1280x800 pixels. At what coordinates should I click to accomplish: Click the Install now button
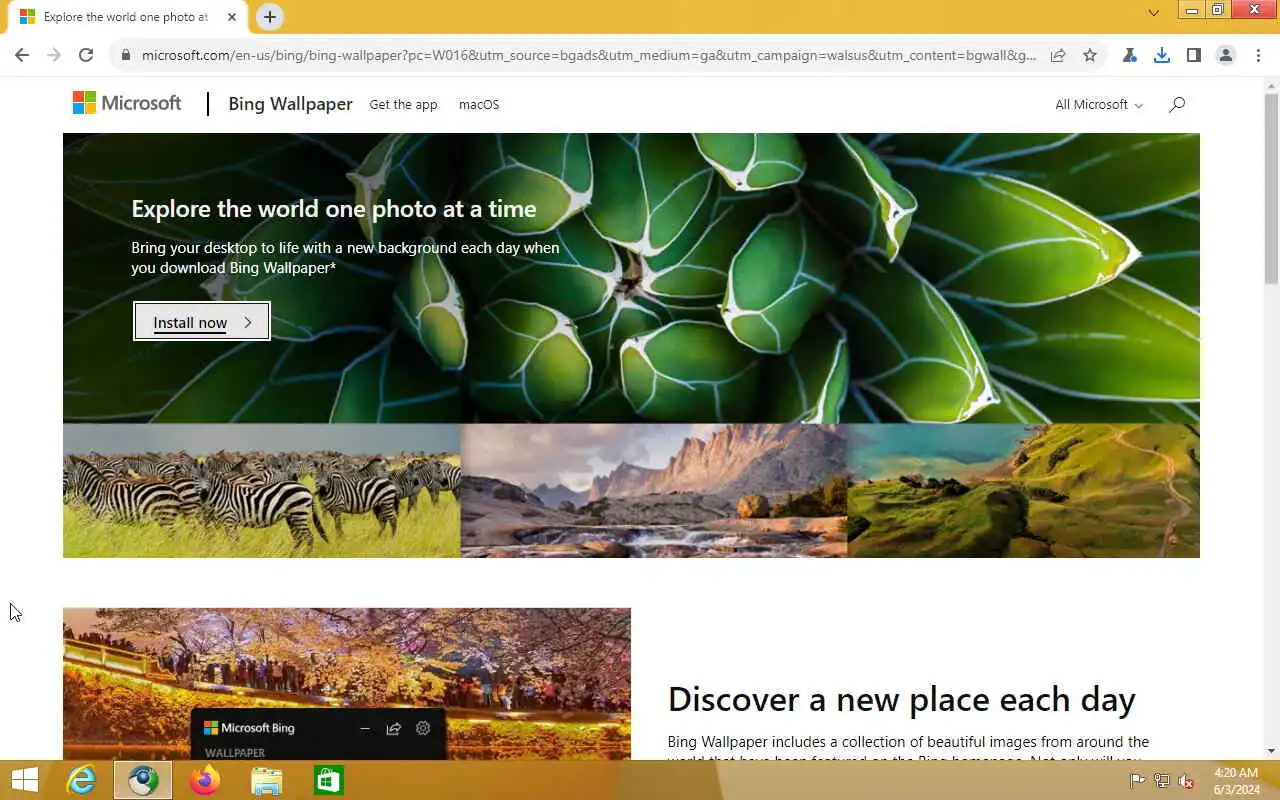202,322
